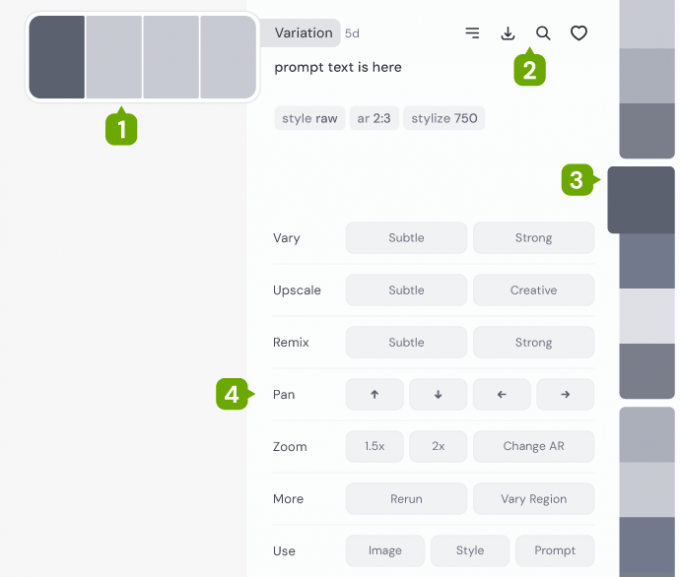Pan image right with right arrow
Image resolution: width=680 pixels, height=577 pixels.
(x=565, y=394)
